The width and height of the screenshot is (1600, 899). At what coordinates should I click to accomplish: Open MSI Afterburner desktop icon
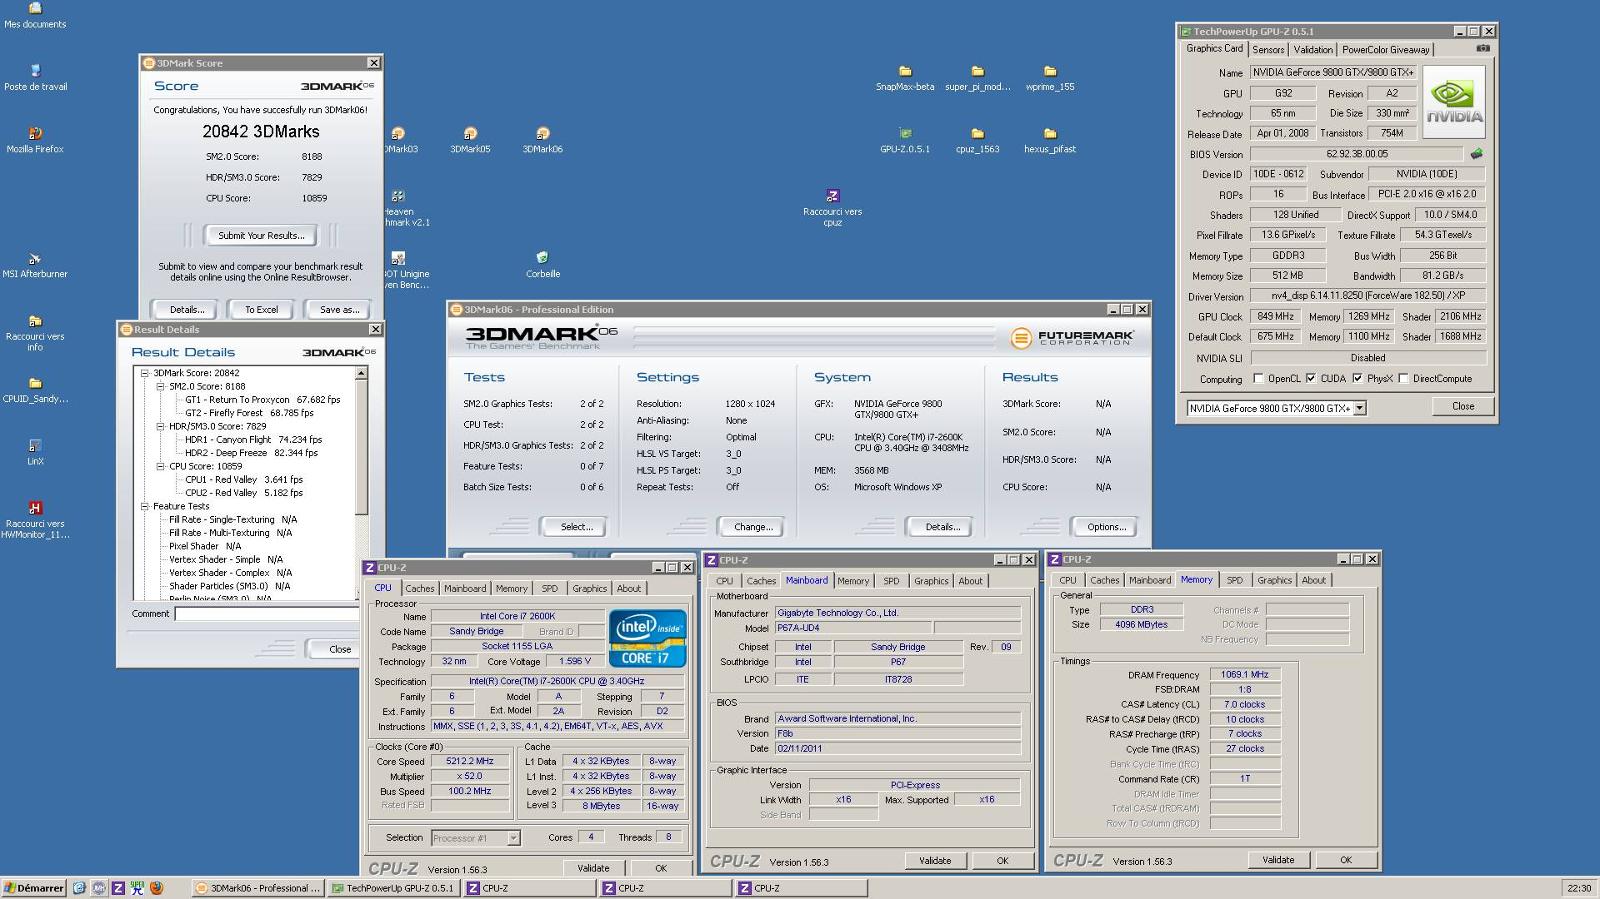[35, 265]
